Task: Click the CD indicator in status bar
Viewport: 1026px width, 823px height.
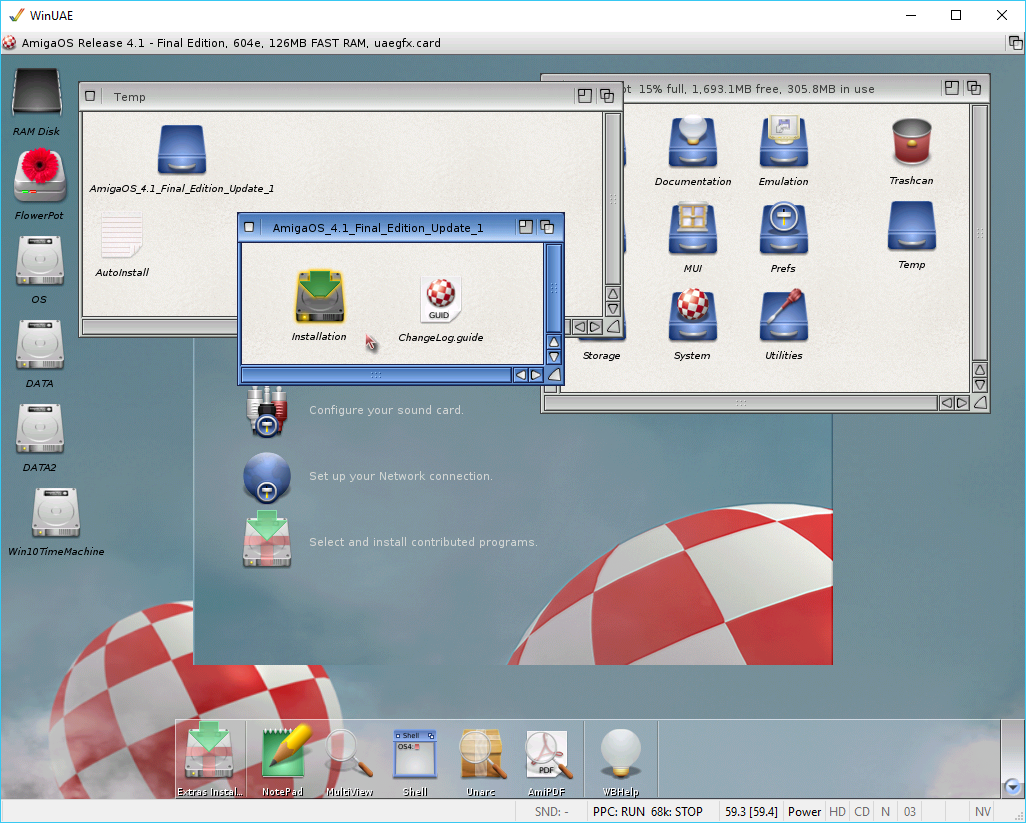Action: tap(862, 811)
